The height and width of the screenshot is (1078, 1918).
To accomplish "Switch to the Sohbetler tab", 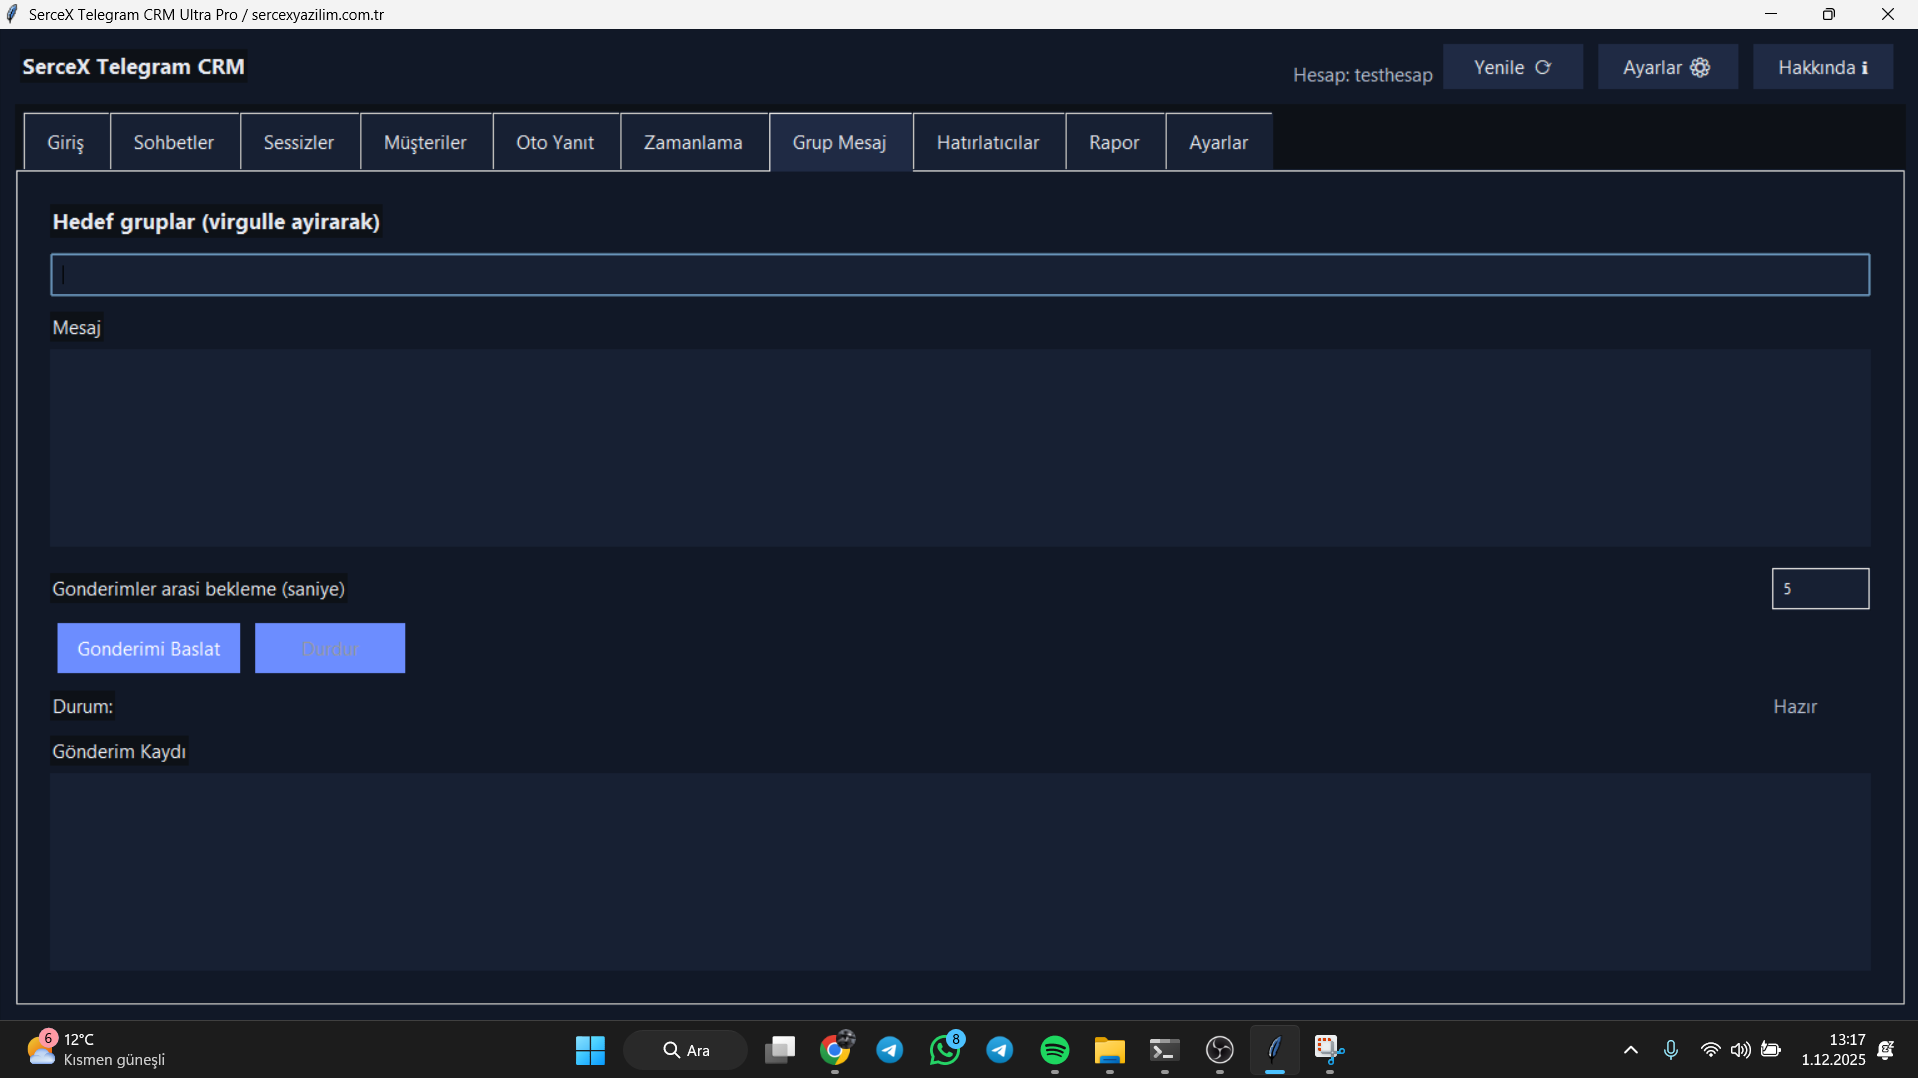I will (174, 142).
